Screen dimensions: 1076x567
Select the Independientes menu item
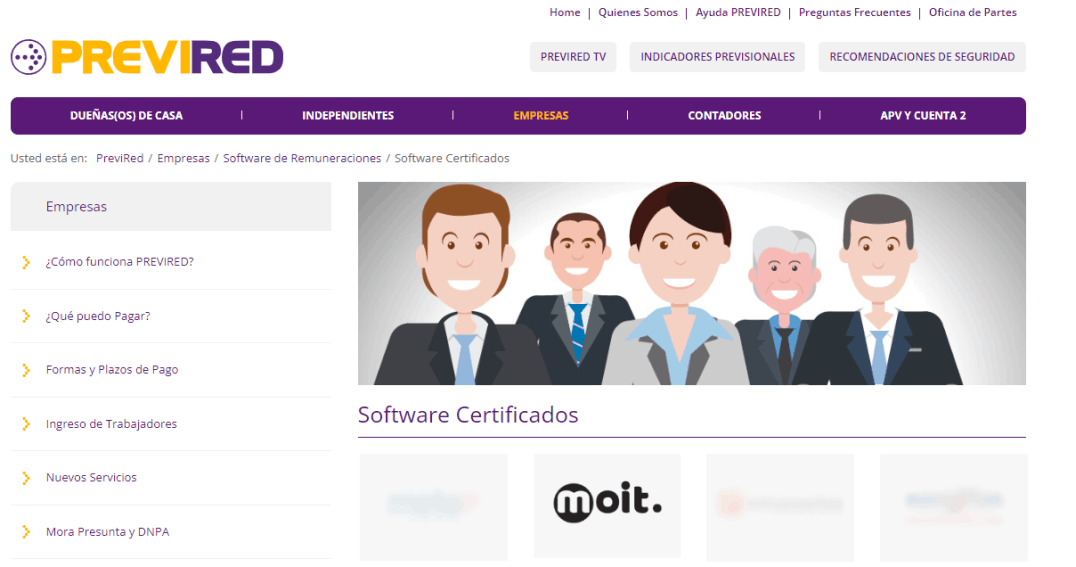click(x=348, y=115)
